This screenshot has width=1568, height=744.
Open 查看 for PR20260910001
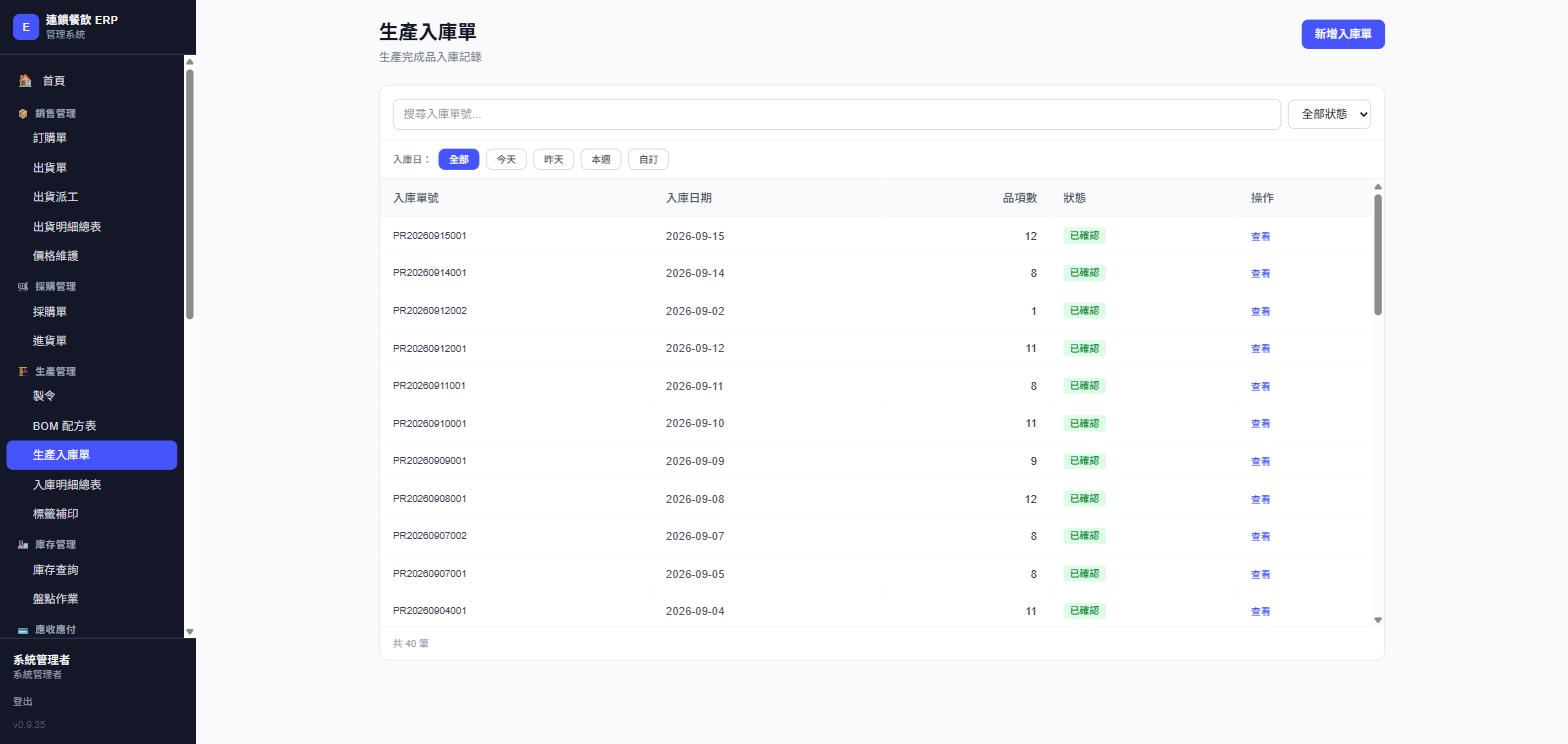pyautogui.click(x=1260, y=424)
